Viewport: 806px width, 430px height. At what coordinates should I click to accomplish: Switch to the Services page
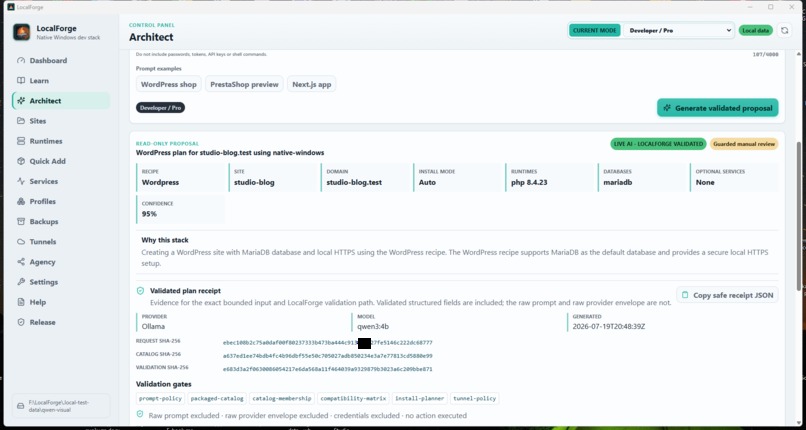[x=61, y=181]
